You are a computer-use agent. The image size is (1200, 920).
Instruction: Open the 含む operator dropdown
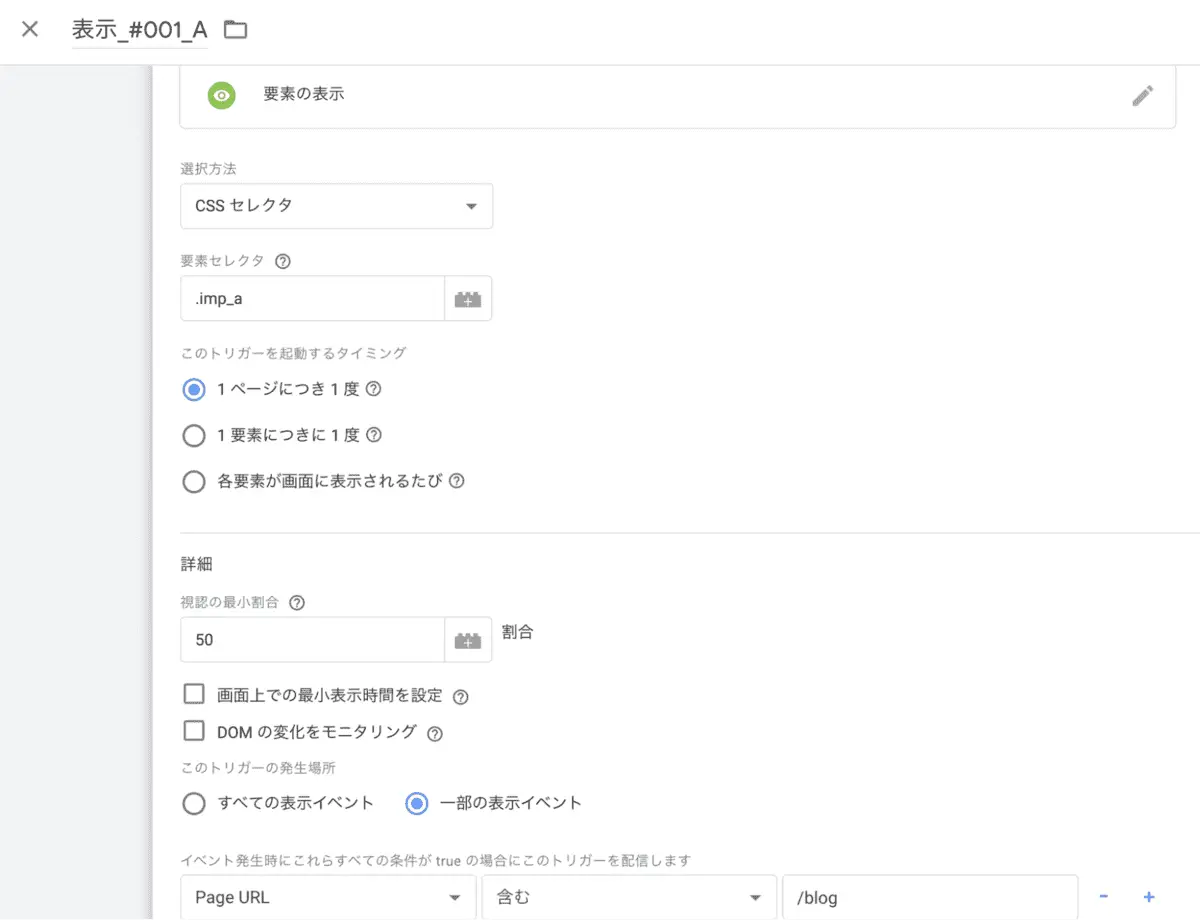(x=628, y=898)
